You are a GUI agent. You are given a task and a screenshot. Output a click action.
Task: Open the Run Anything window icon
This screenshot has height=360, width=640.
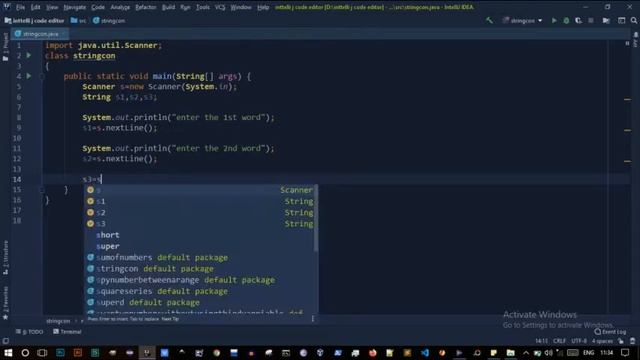(621, 20)
